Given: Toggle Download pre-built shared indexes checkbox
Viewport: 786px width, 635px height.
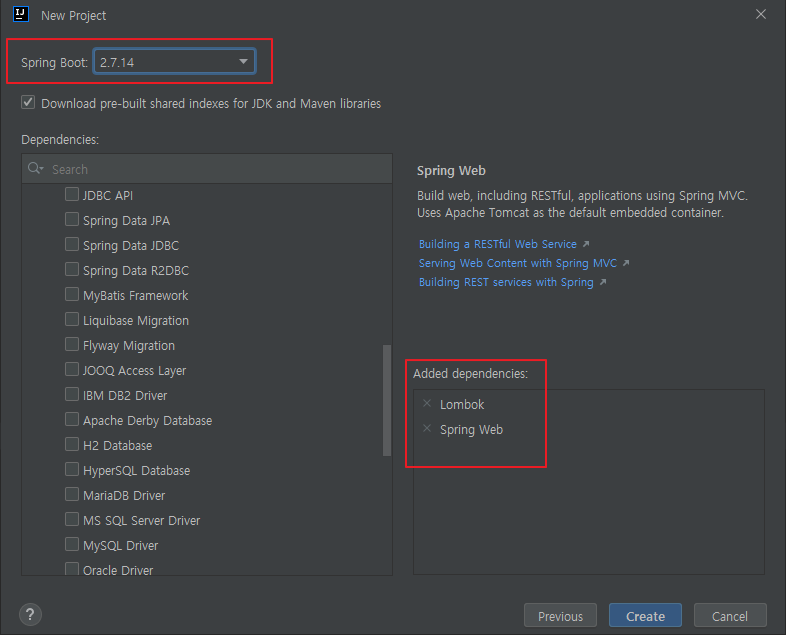Looking at the screenshot, I should tap(28, 103).
